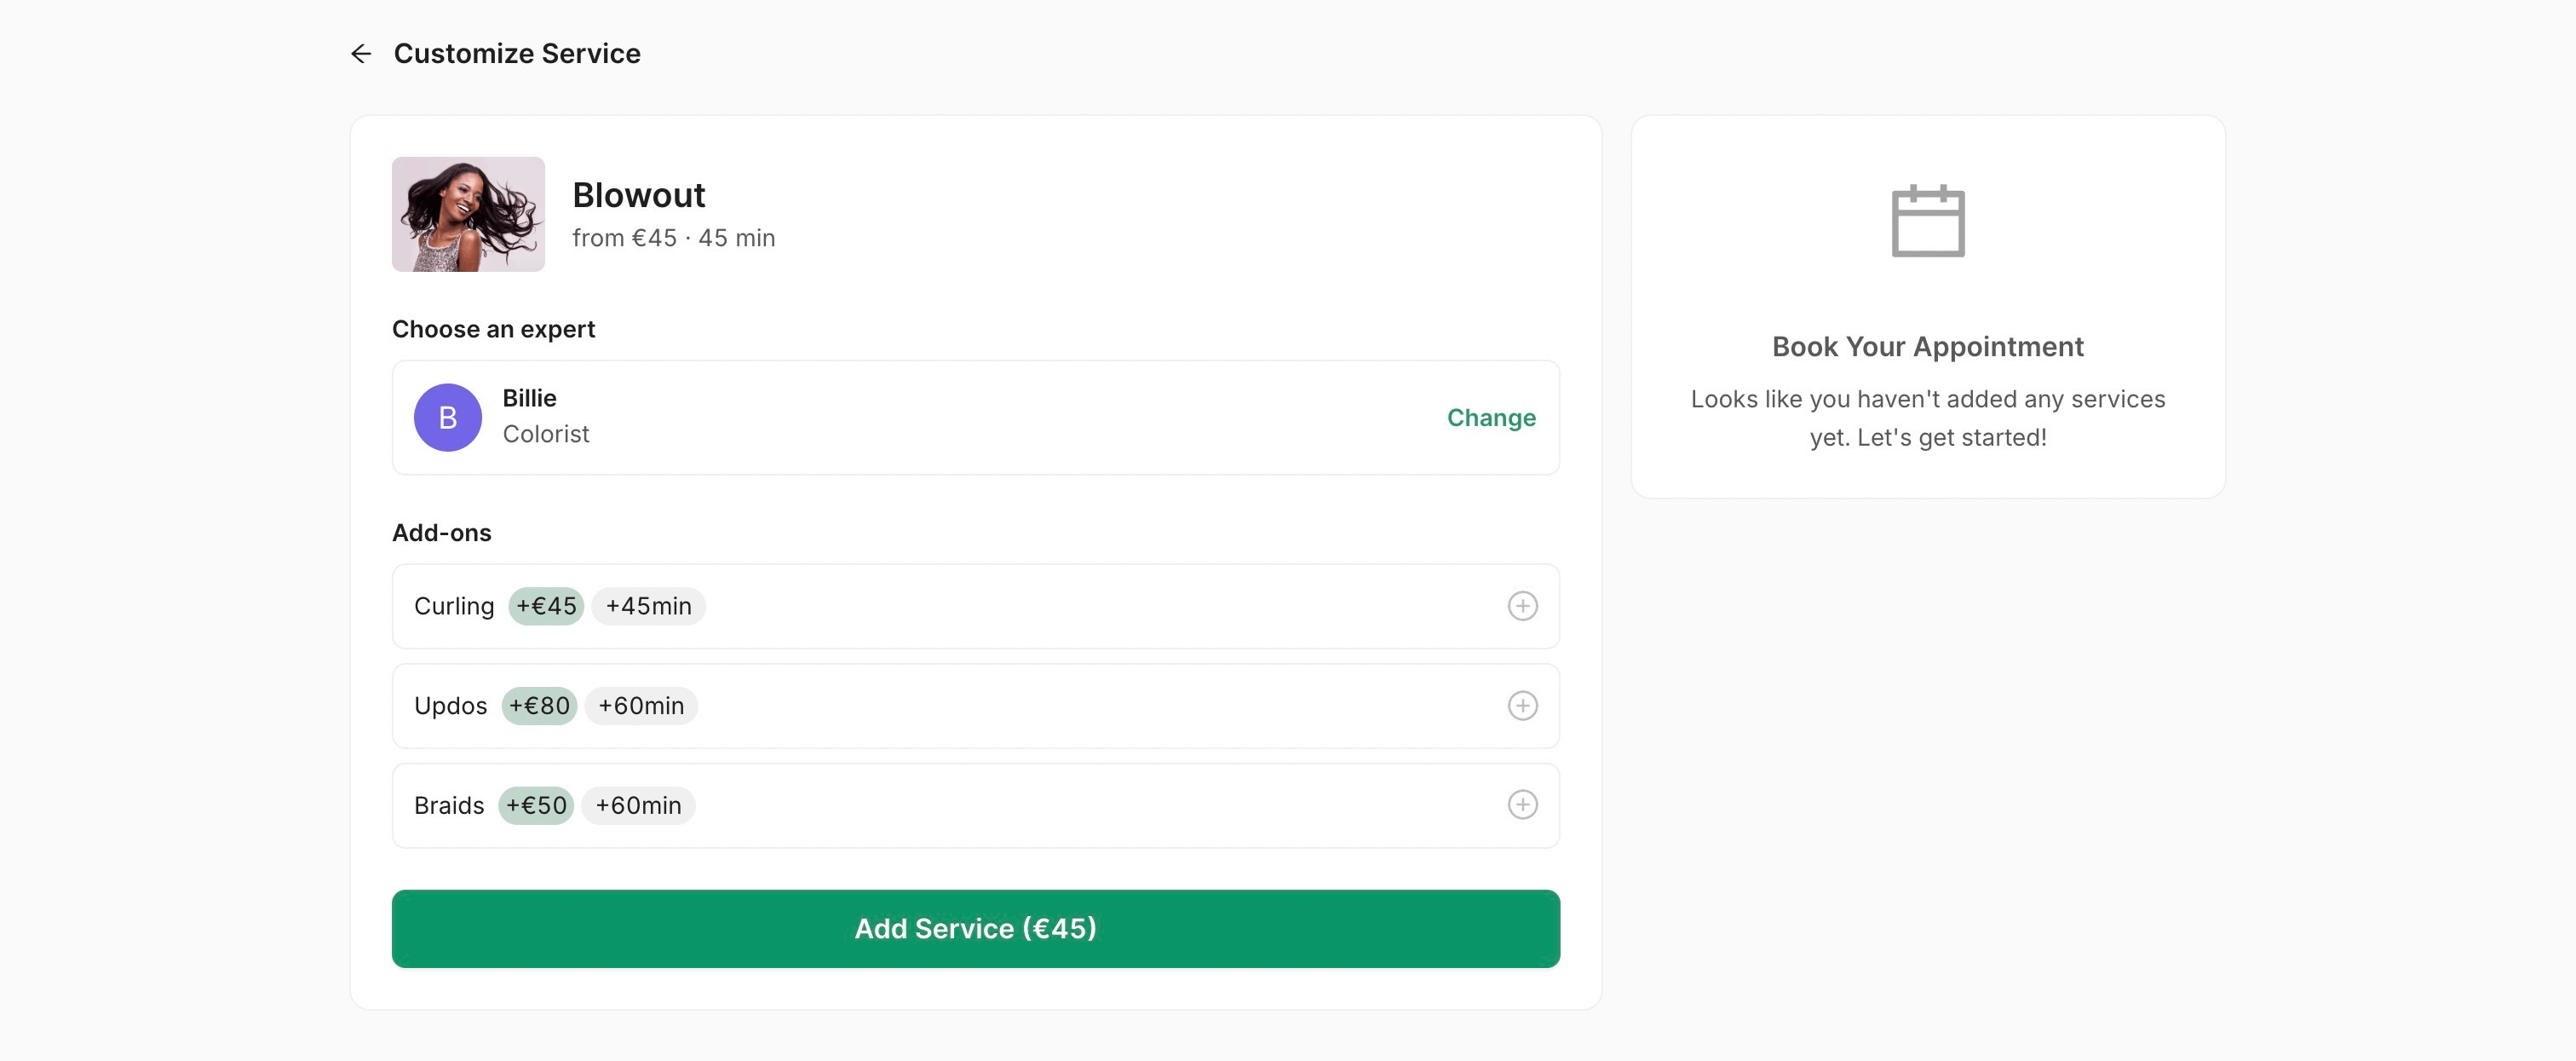
Task: Click the +45min duration chip for Curling
Action: pyautogui.click(x=648, y=606)
